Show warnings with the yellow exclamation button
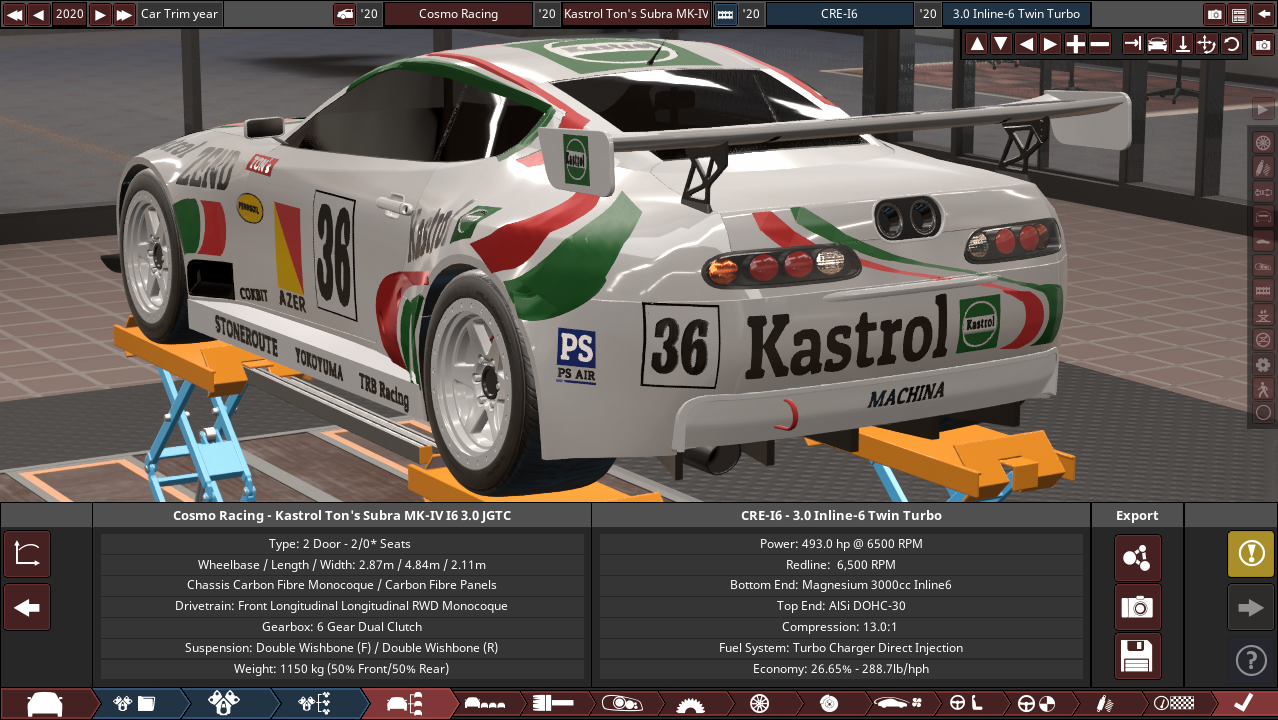 pyautogui.click(x=1251, y=554)
